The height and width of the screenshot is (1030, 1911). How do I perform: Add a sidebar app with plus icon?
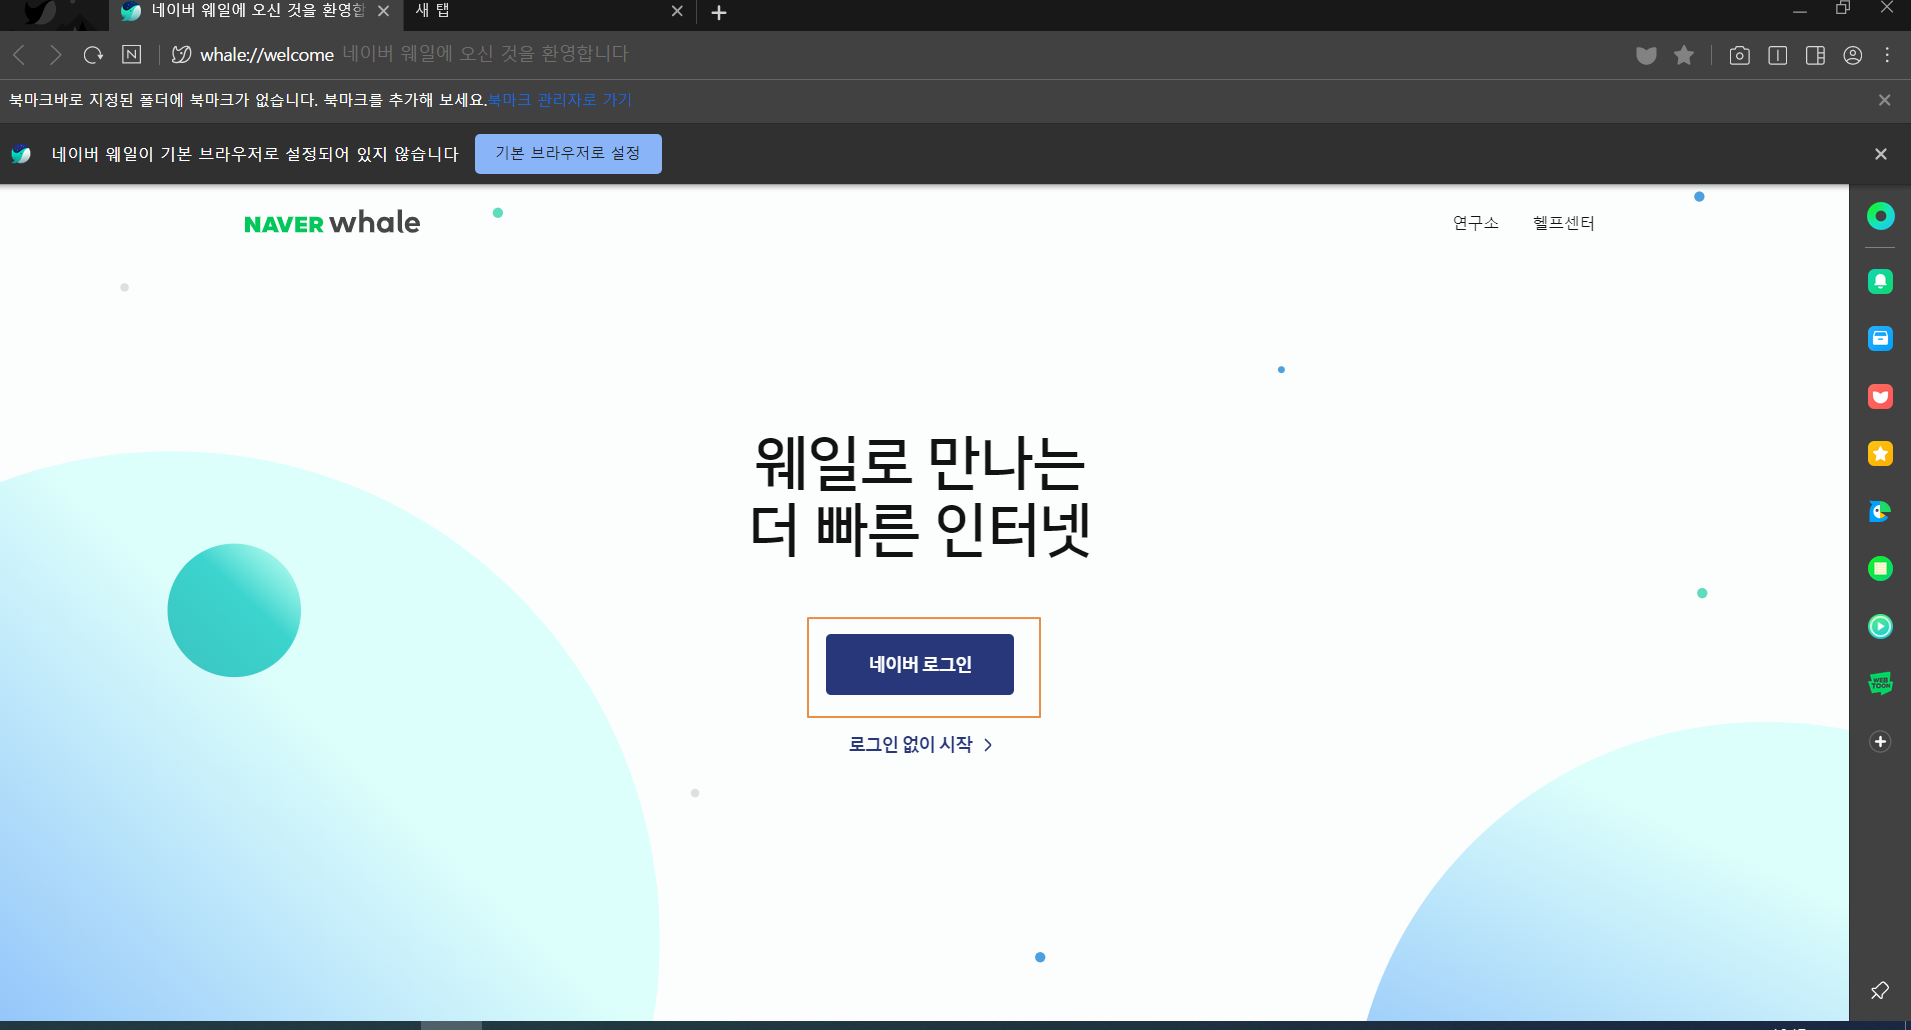(x=1880, y=741)
